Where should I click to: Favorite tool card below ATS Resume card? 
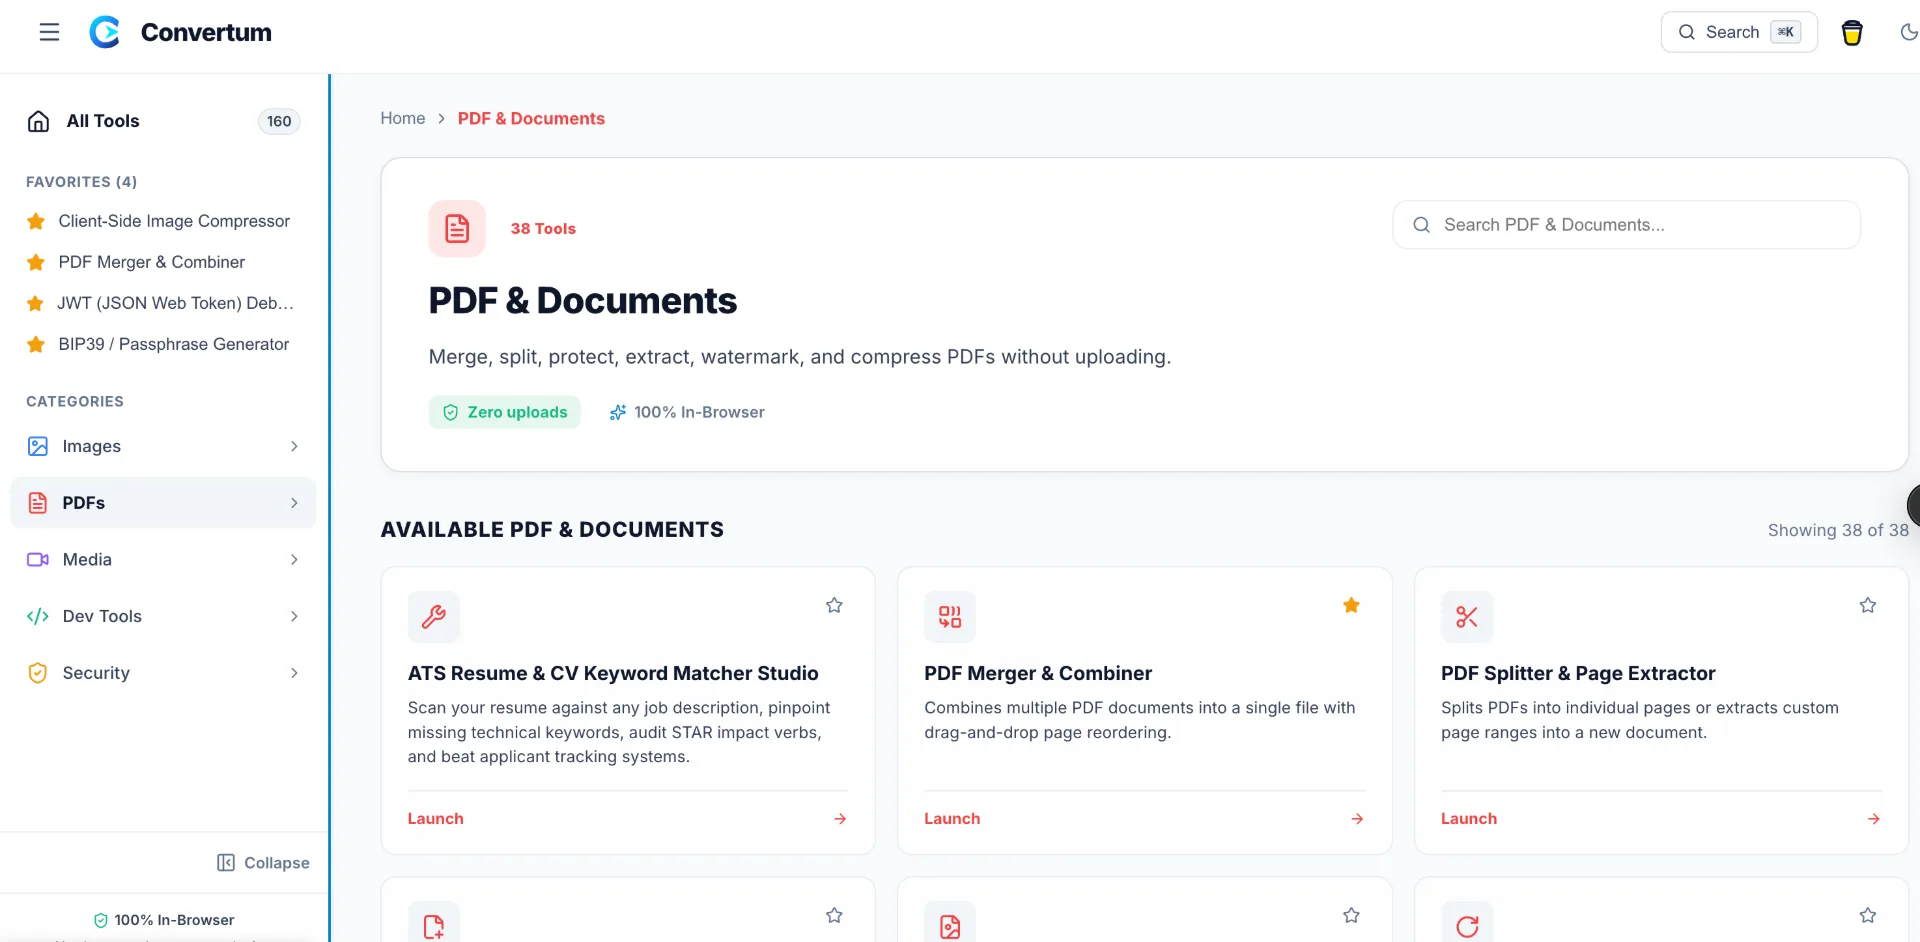(x=834, y=915)
